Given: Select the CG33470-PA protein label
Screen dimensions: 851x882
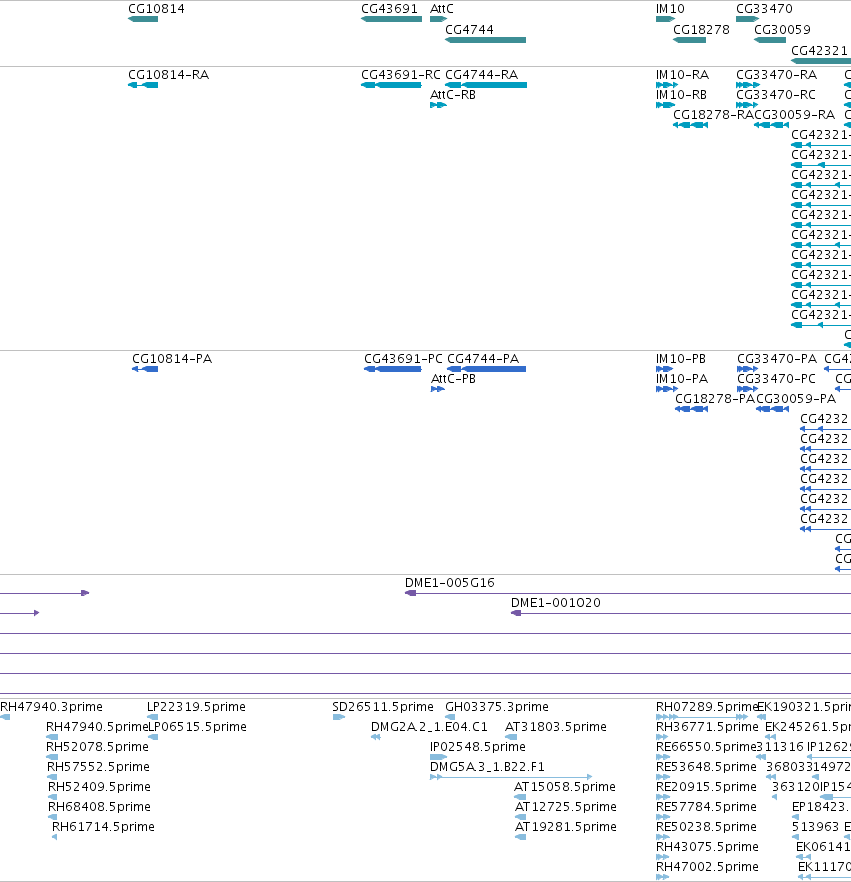Looking at the screenshot, I should (x=777, y=359).
